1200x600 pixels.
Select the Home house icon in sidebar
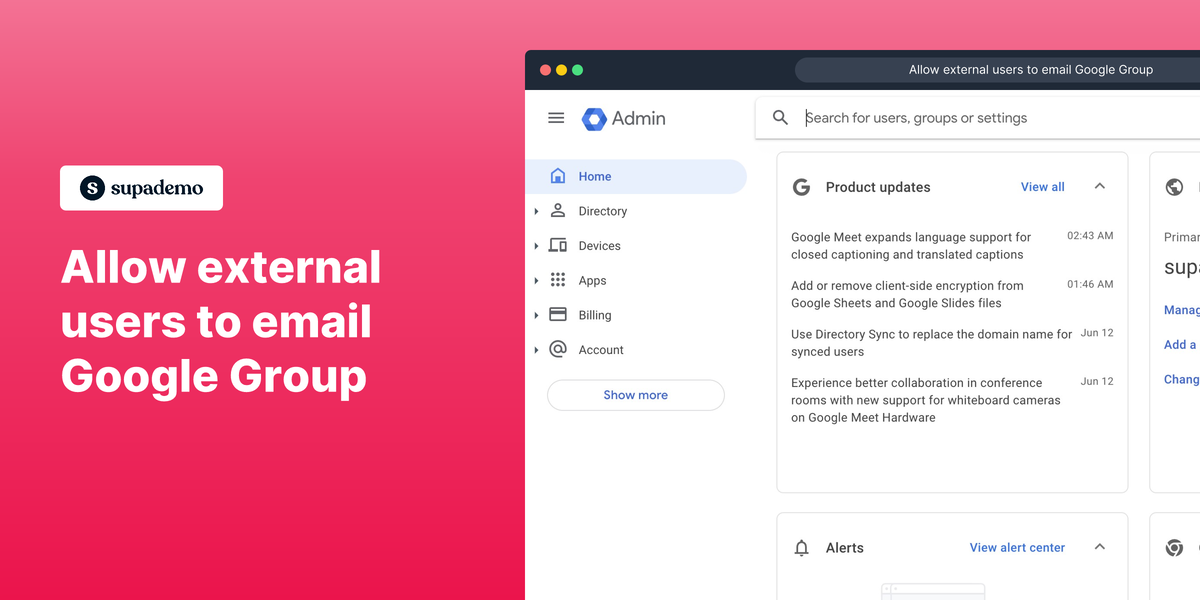point(558,175)
